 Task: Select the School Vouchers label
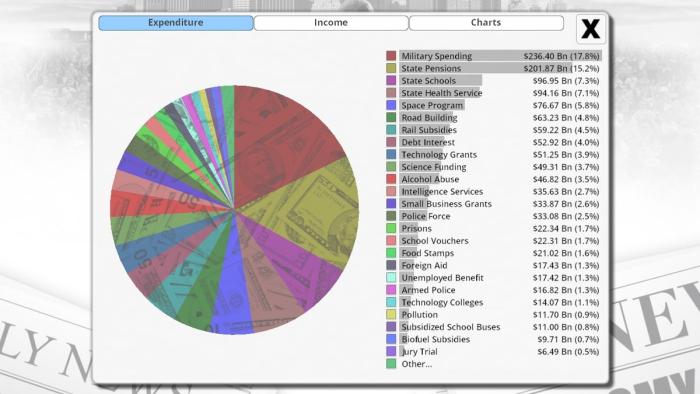click(435, 241)
